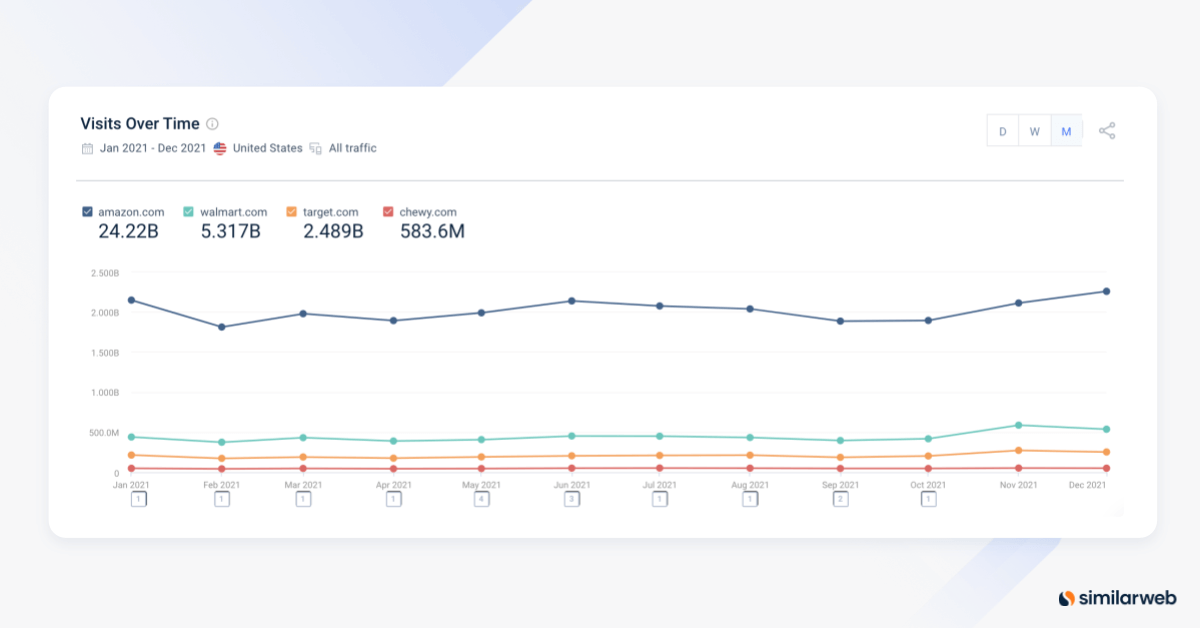This screenshot has height=628, width=1200.
Task: Click the calendar icon before the date range
Action: [x=87, y=148]
